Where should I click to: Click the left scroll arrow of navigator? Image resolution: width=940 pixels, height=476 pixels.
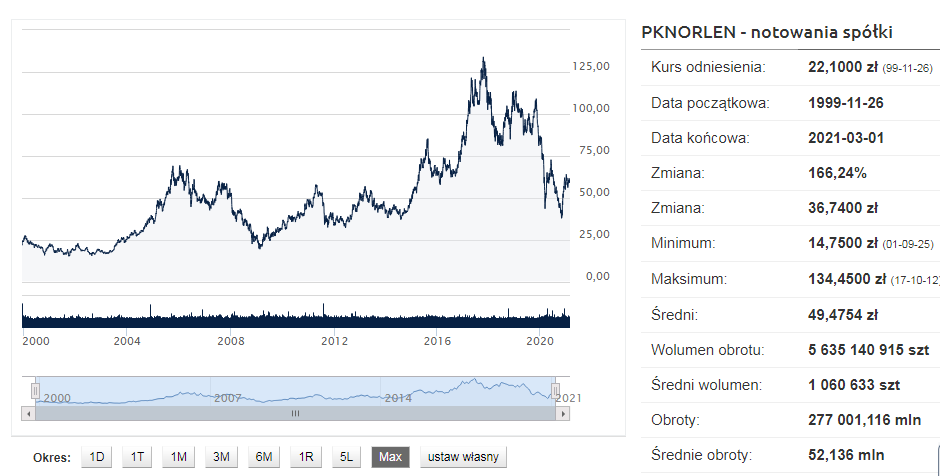point(28,412)
